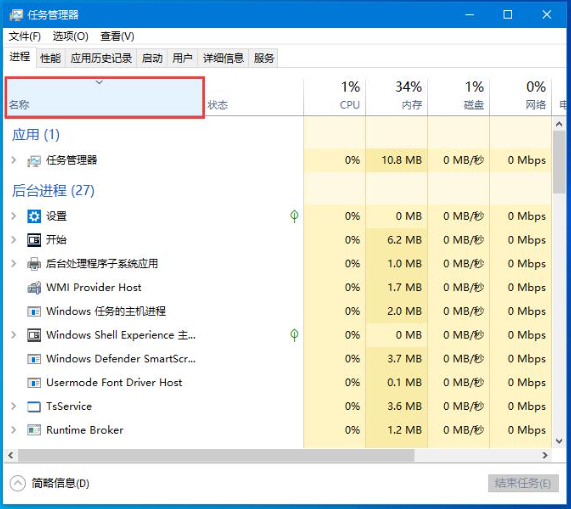
Task: Expand the 设置 process entry
Action: pyautogui.click(x=13, y=216)
